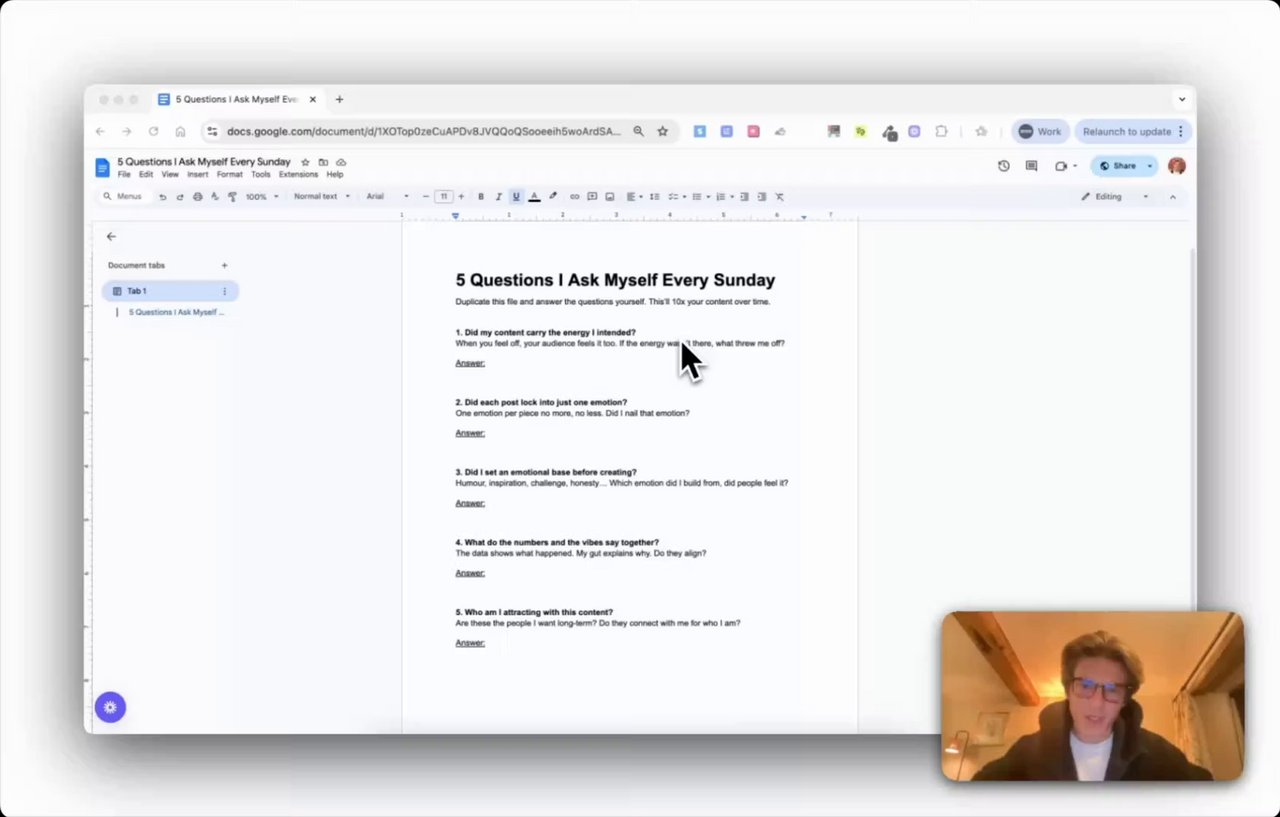Screen dimensions: 1280x817
Task: Open the Extensions menu
Action: tap(298, 174)
